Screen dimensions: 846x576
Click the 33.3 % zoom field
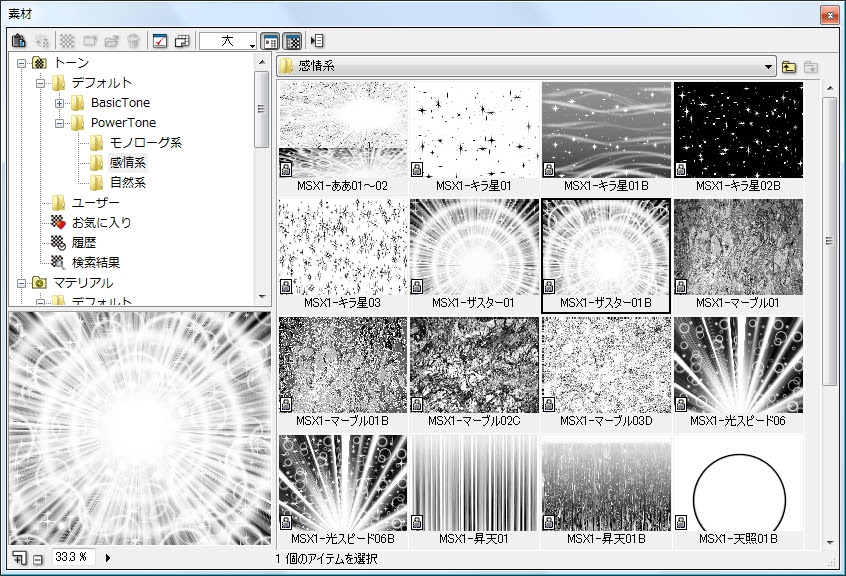(73, 557)
